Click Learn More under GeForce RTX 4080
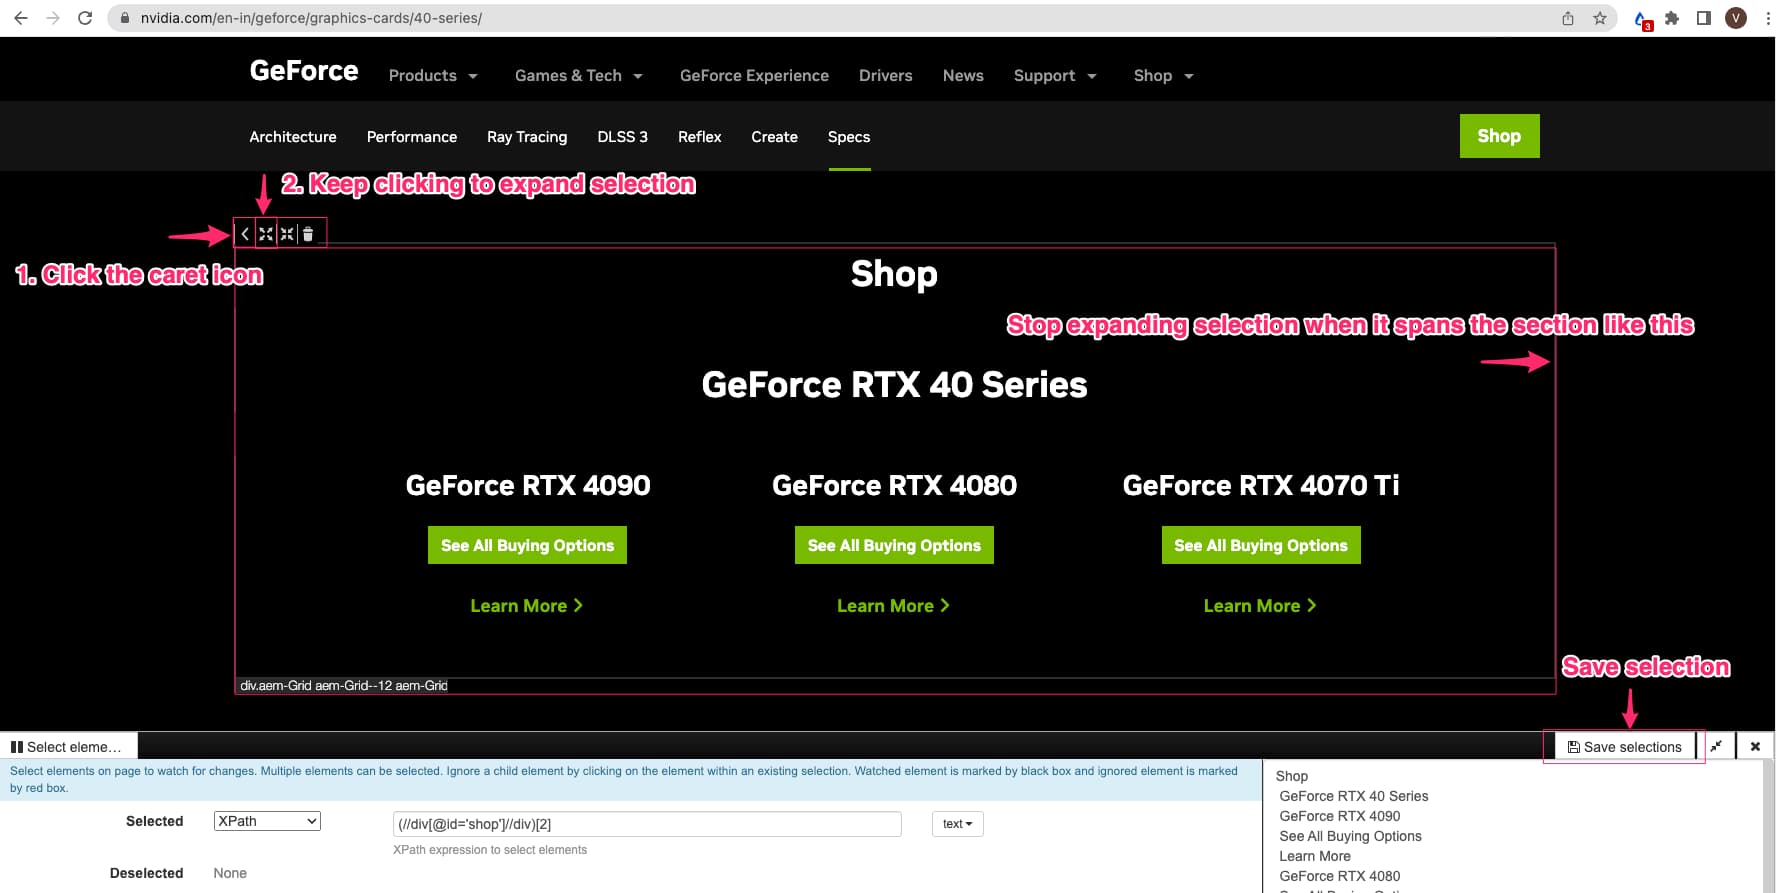1776x893 pixels. click(893, 606)
